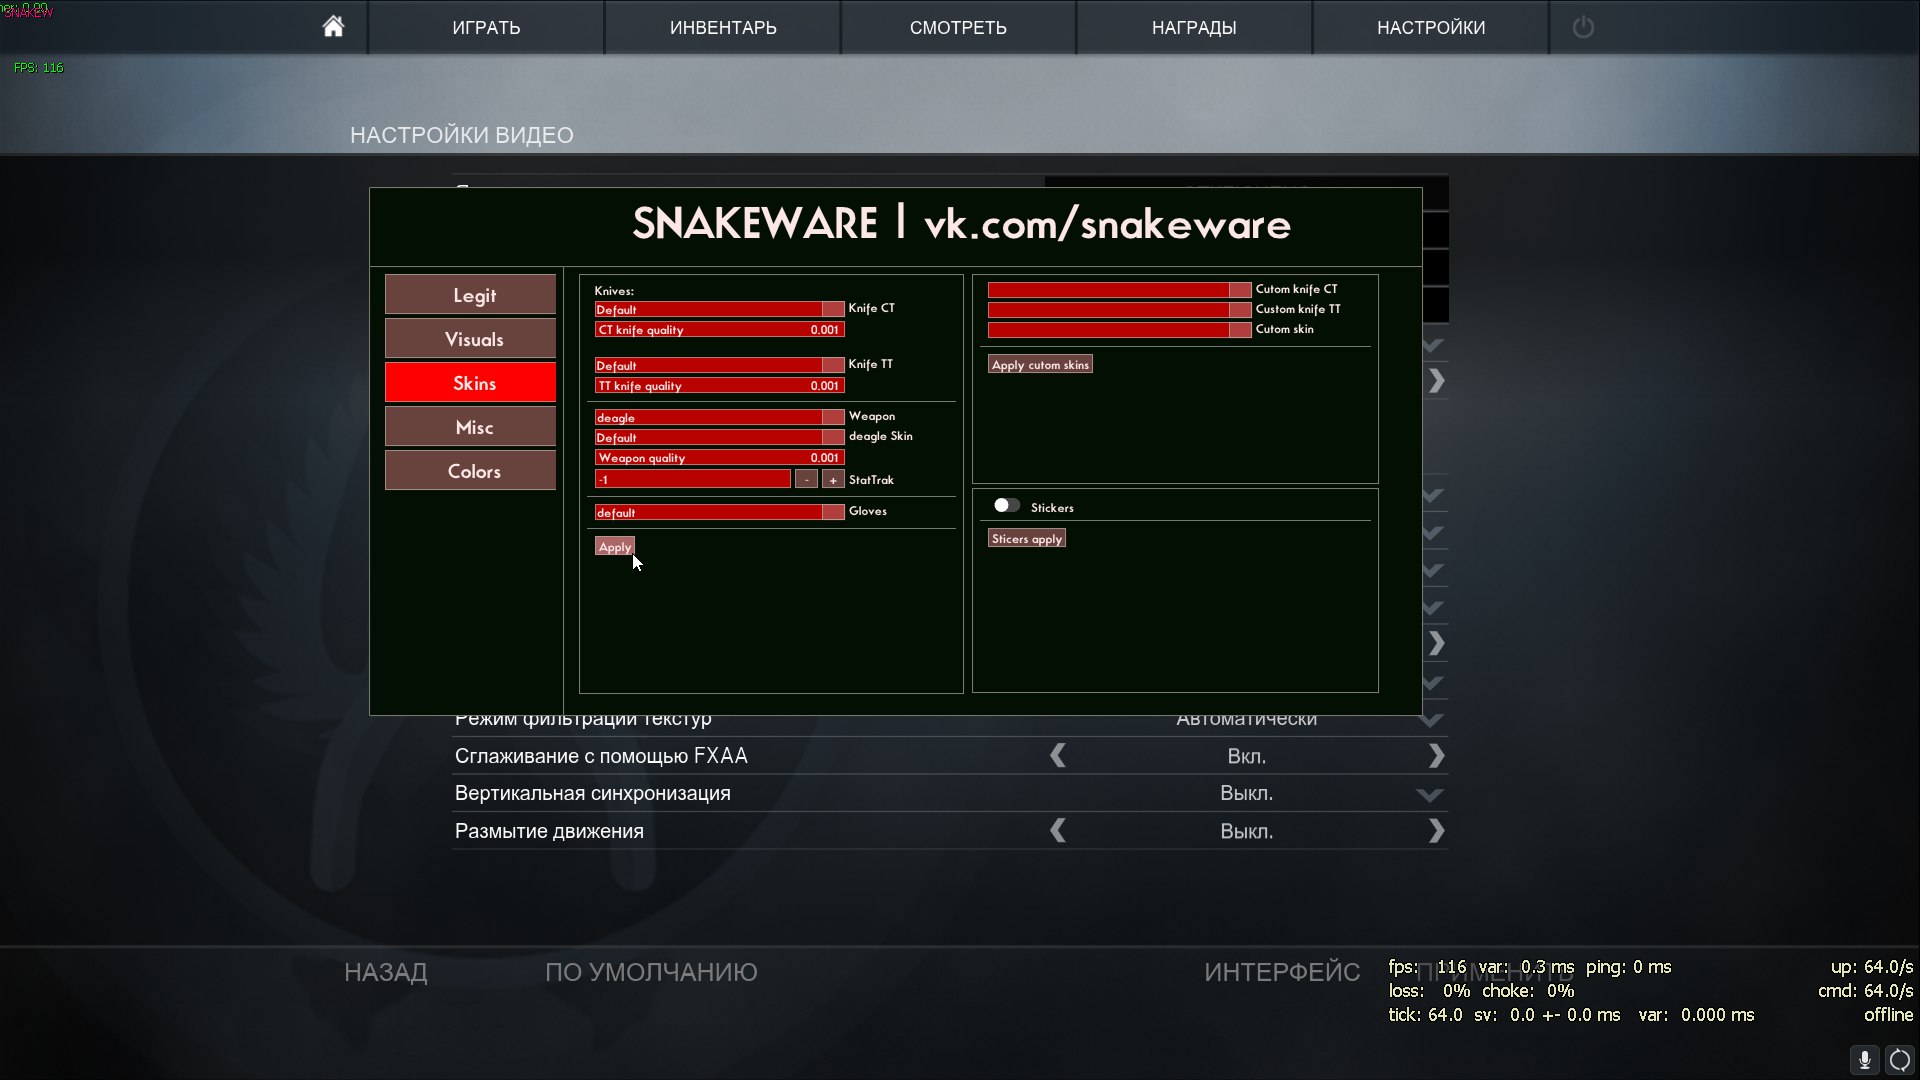The width and height of the screenshot is (1920, 1080).
Task: Open the ИНВЕНТАРЬ menu
Action: [x=723, y=28]
